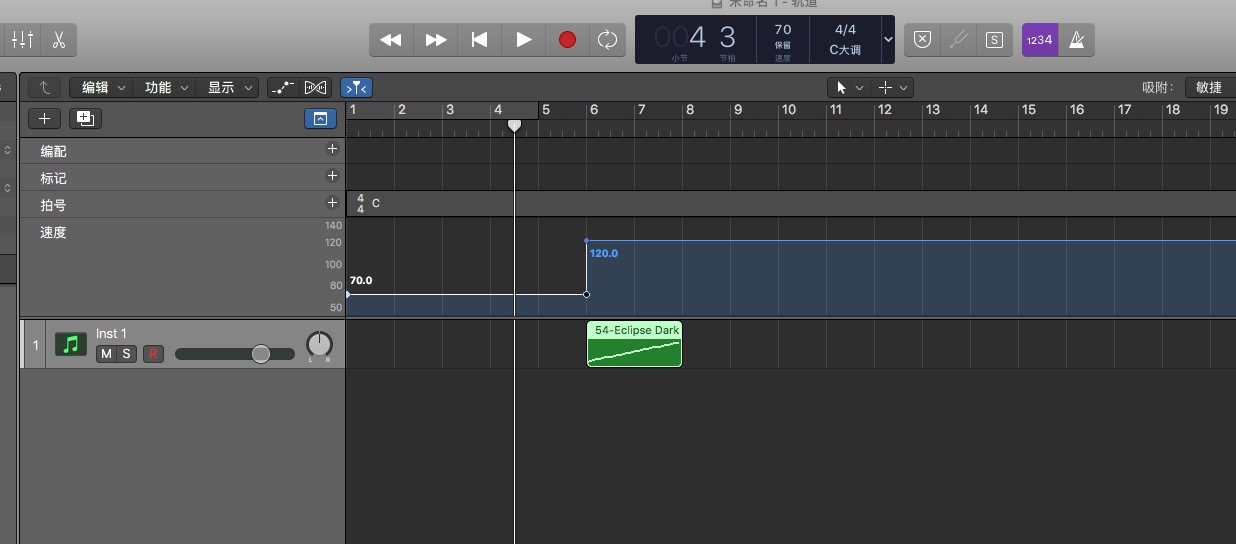This screenshot has height=544, width=1236.
Task: Open the Editors with the scissors icon
Action: click(x=58, y=40)
